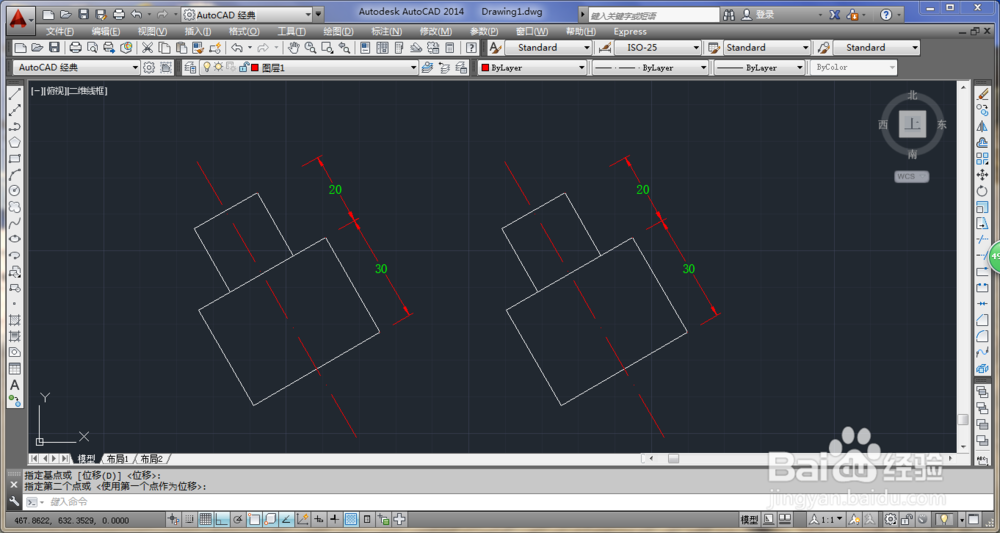
Task: Click the red layer color swatch of 图层1
Action: point(255,68)
